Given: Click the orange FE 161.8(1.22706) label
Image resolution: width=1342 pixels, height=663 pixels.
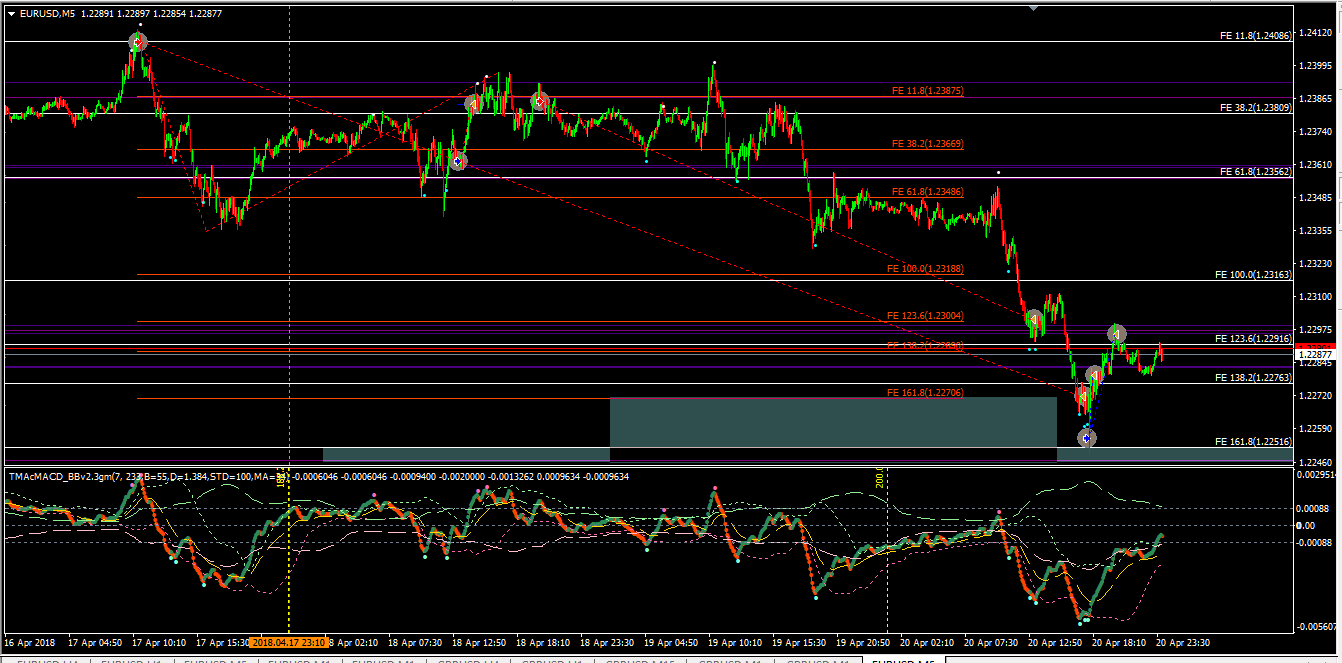Looking at the screenshot, I should pos(925,393).
